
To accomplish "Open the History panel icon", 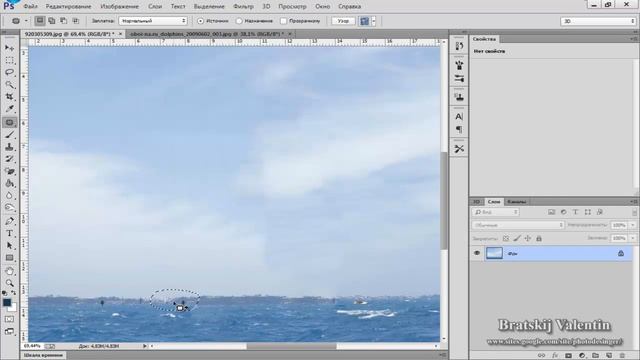I will [459, 46].
